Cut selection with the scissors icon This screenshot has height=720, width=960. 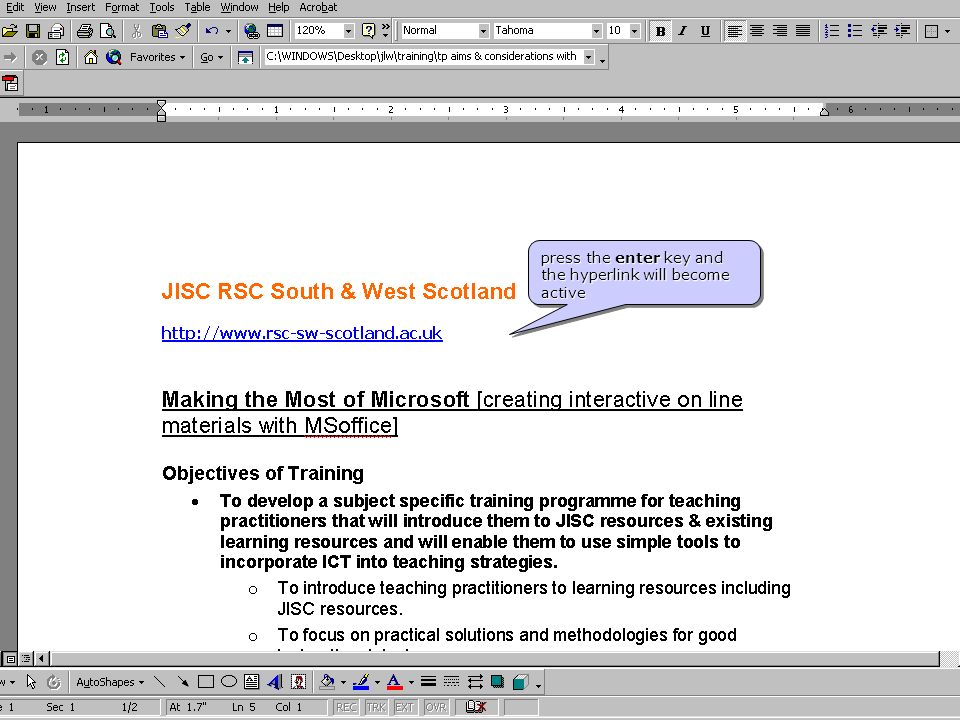click(x=137, y=31)
